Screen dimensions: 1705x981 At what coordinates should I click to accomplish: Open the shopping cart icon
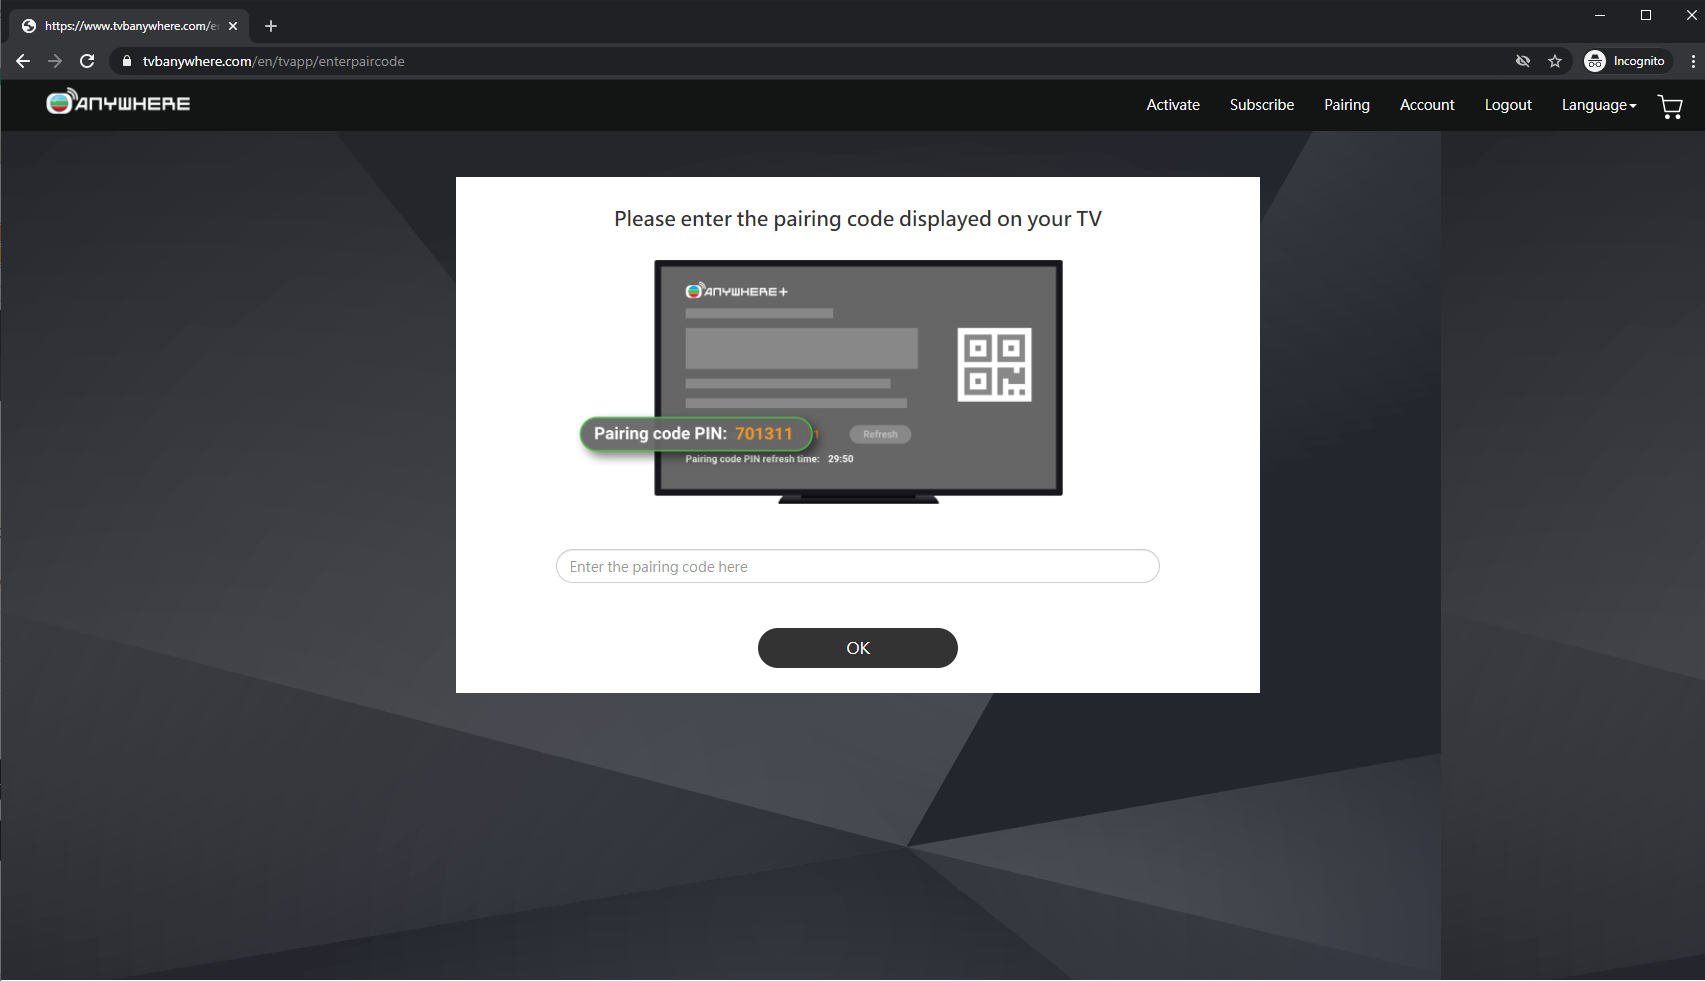(x=1670, y=106)
